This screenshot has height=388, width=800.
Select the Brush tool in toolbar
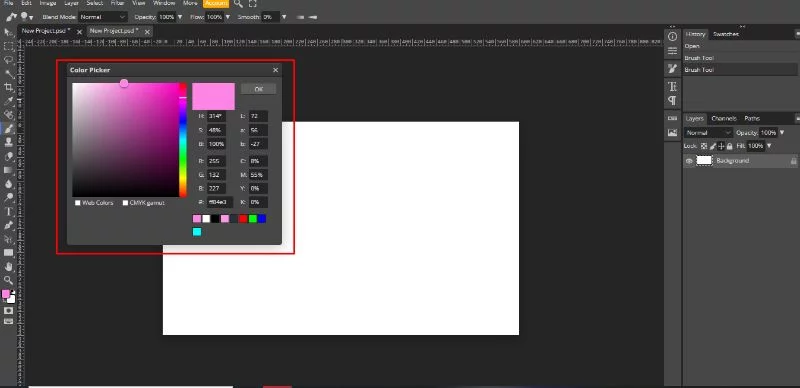pyautogui.click(x=8, y=129)
